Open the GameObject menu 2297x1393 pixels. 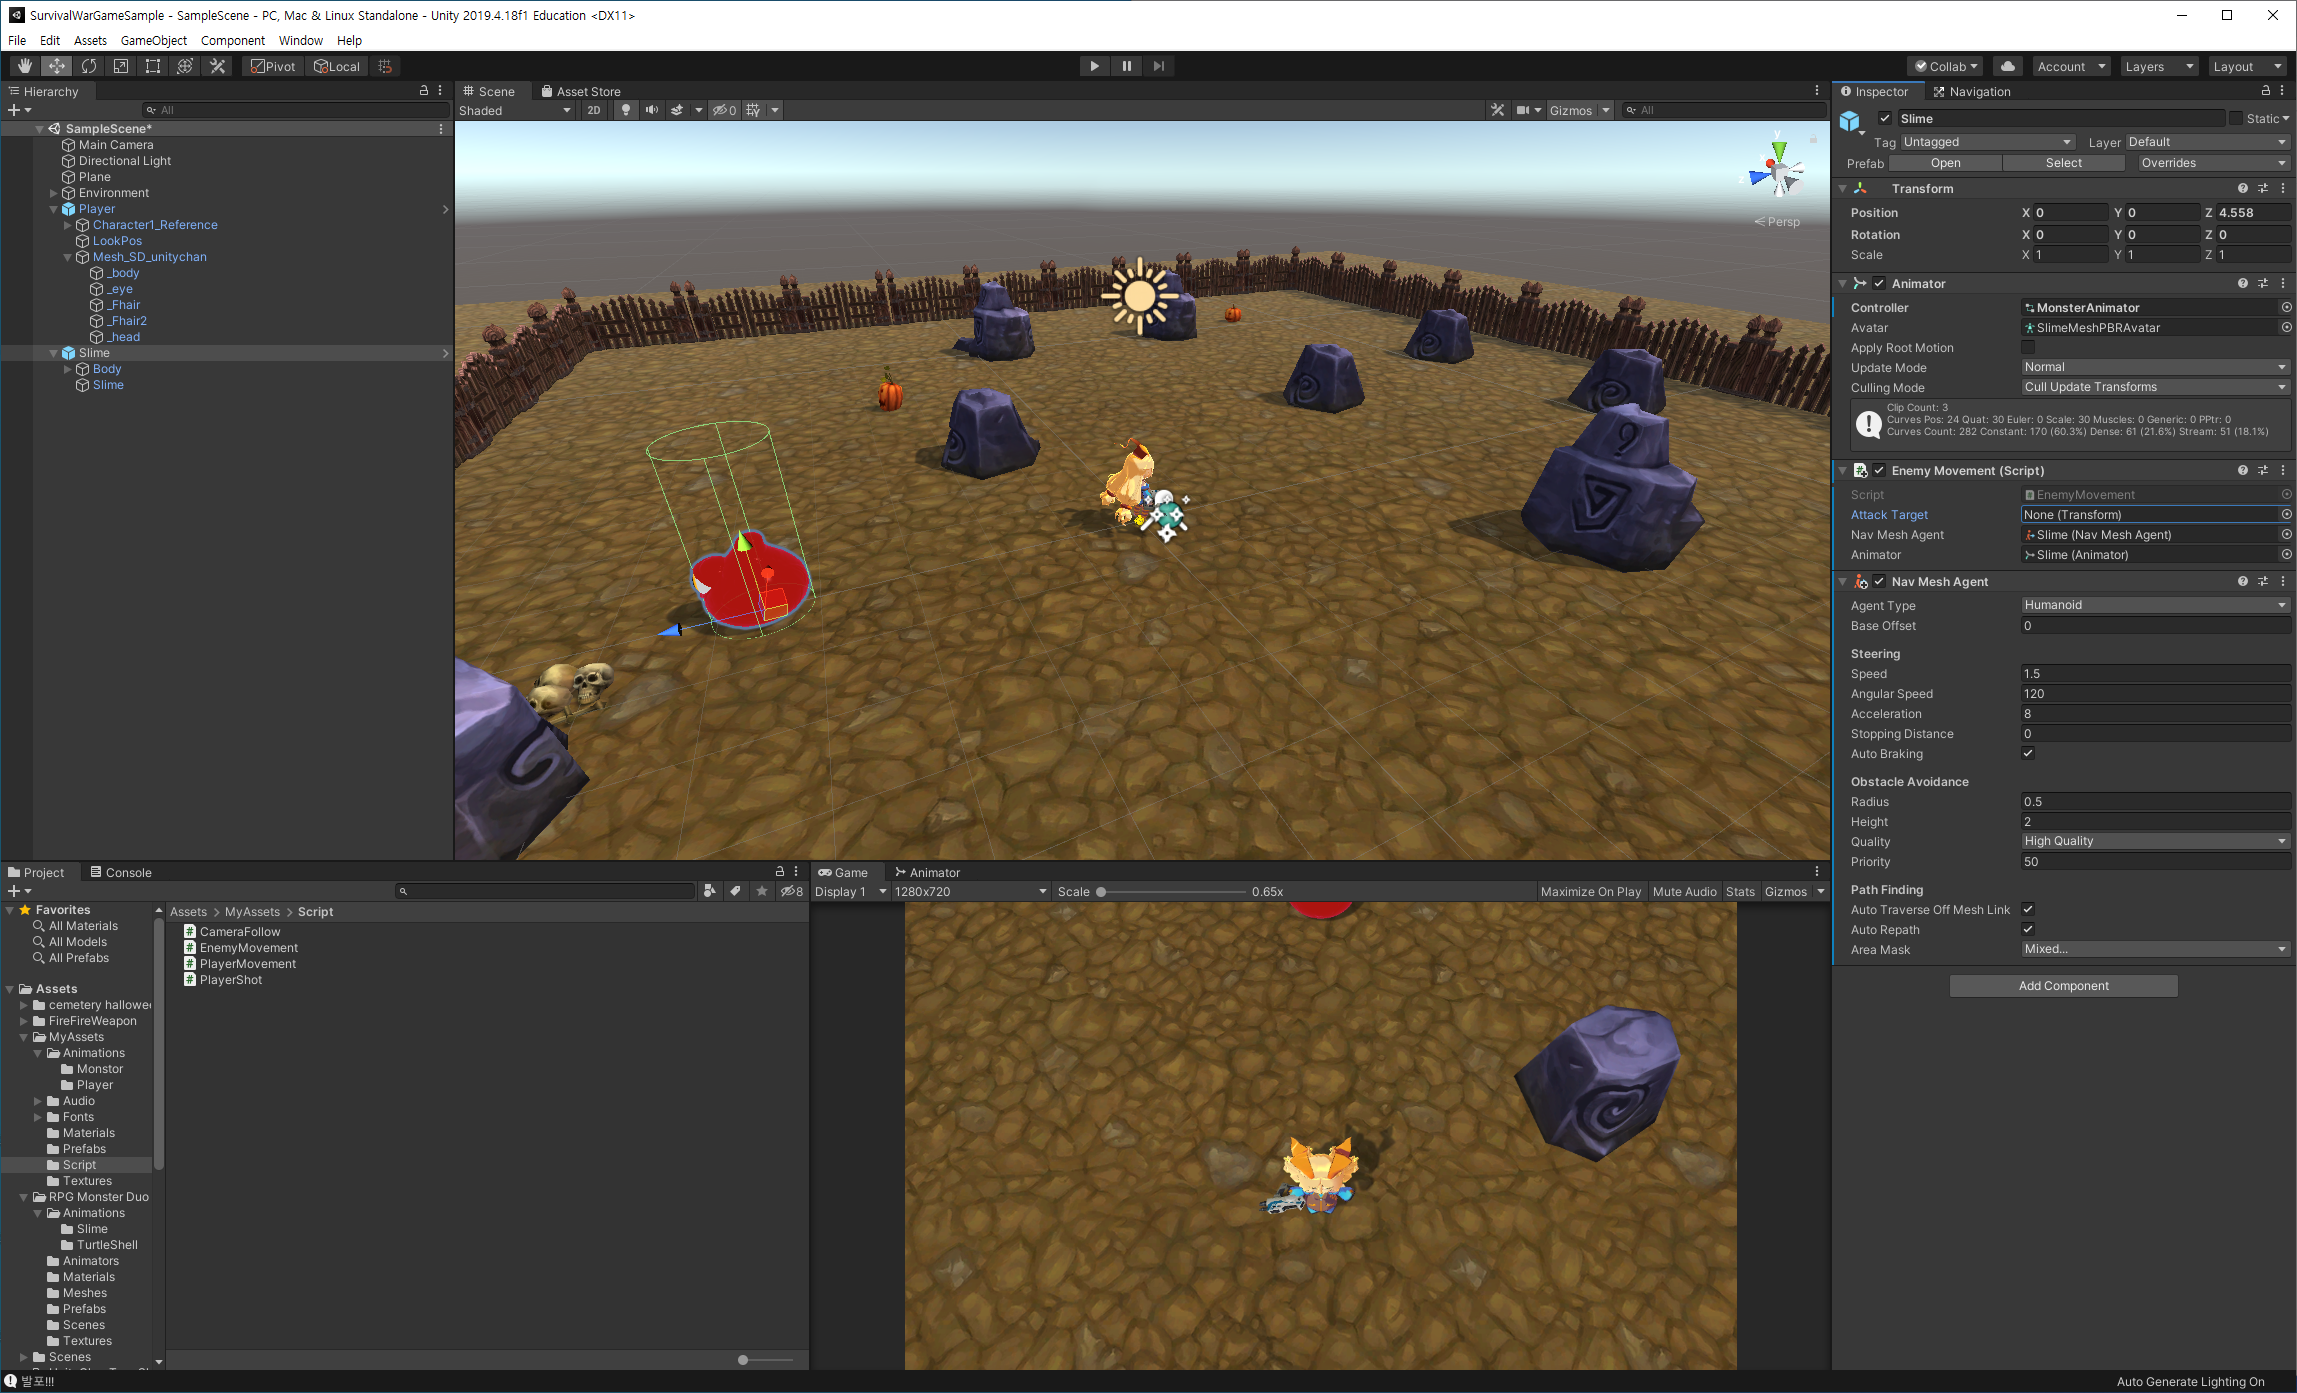point(153,40)
